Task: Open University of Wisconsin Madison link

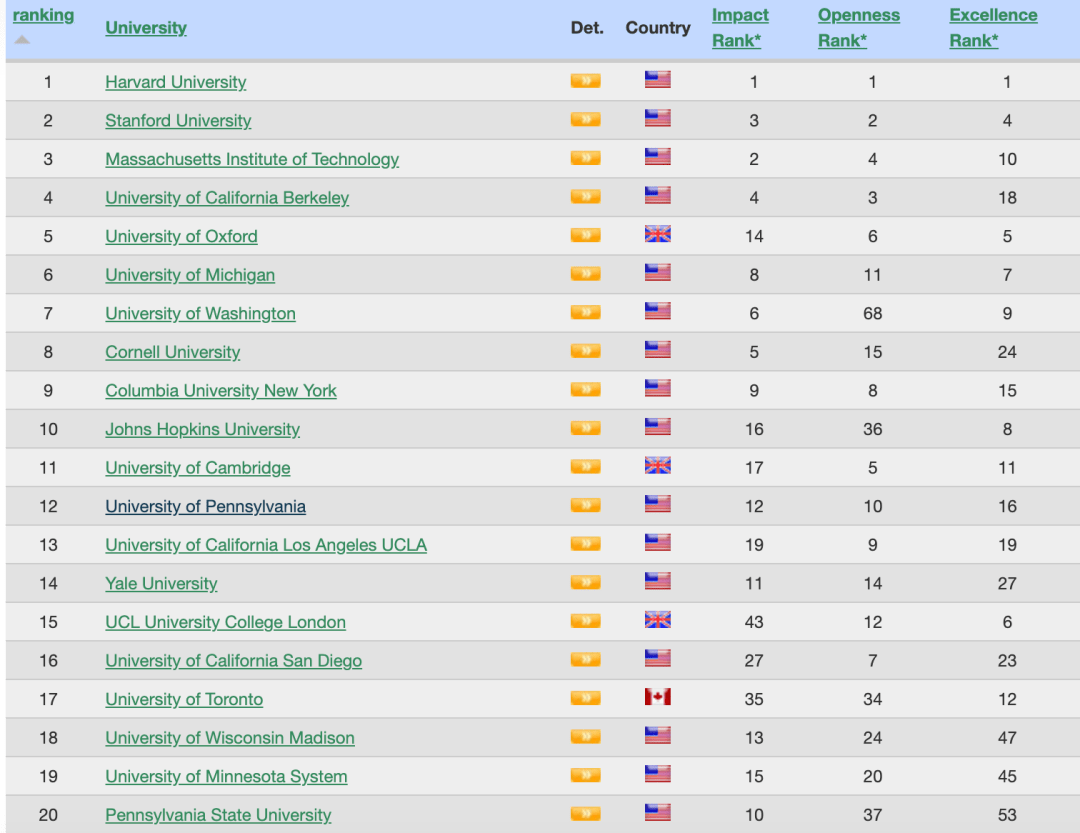Action: 230,738
